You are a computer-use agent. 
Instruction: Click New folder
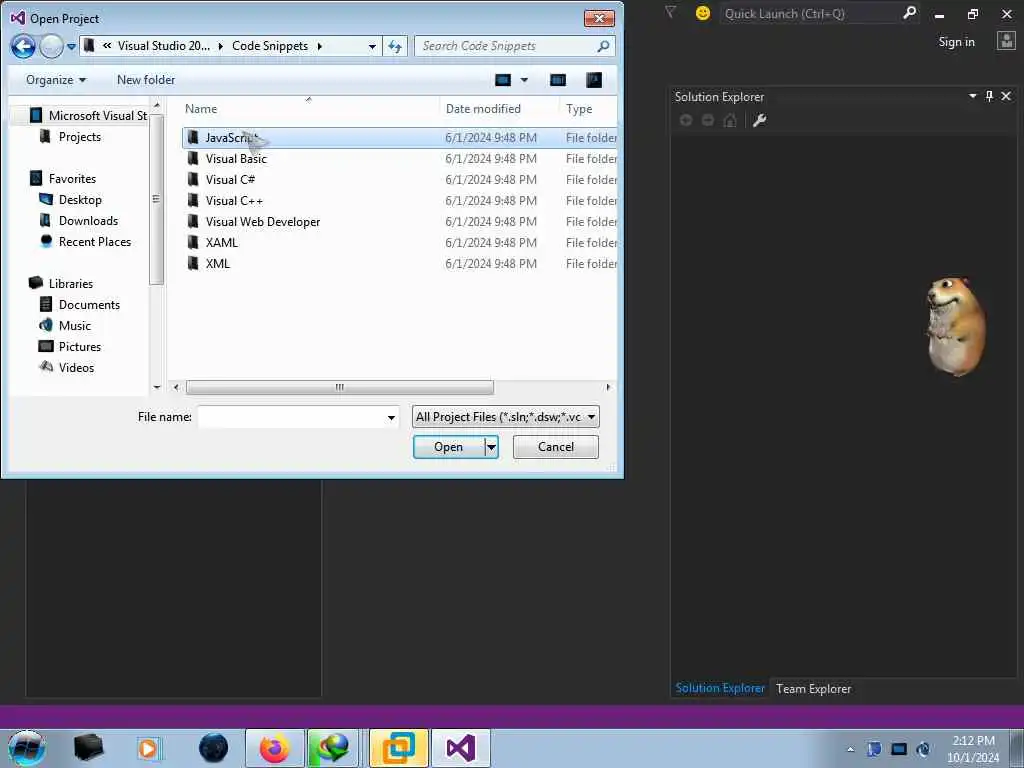146,80
